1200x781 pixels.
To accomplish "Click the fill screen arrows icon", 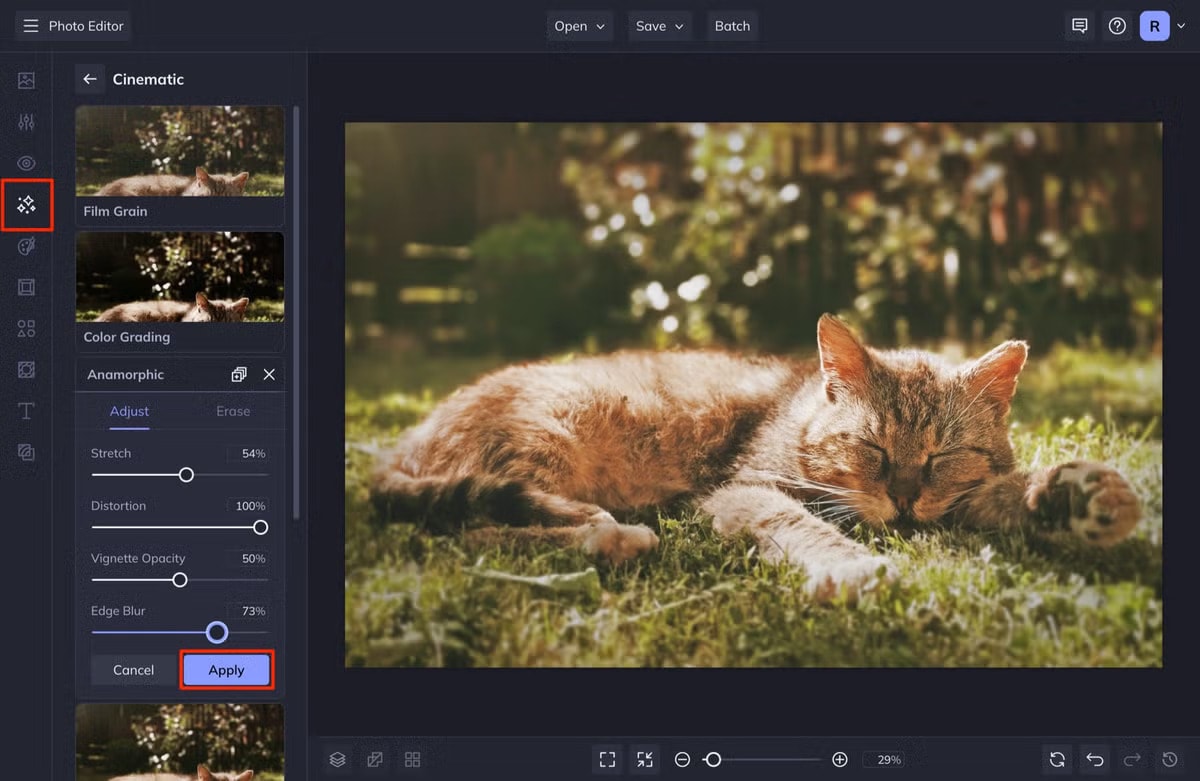I will [x=645, y=760].
